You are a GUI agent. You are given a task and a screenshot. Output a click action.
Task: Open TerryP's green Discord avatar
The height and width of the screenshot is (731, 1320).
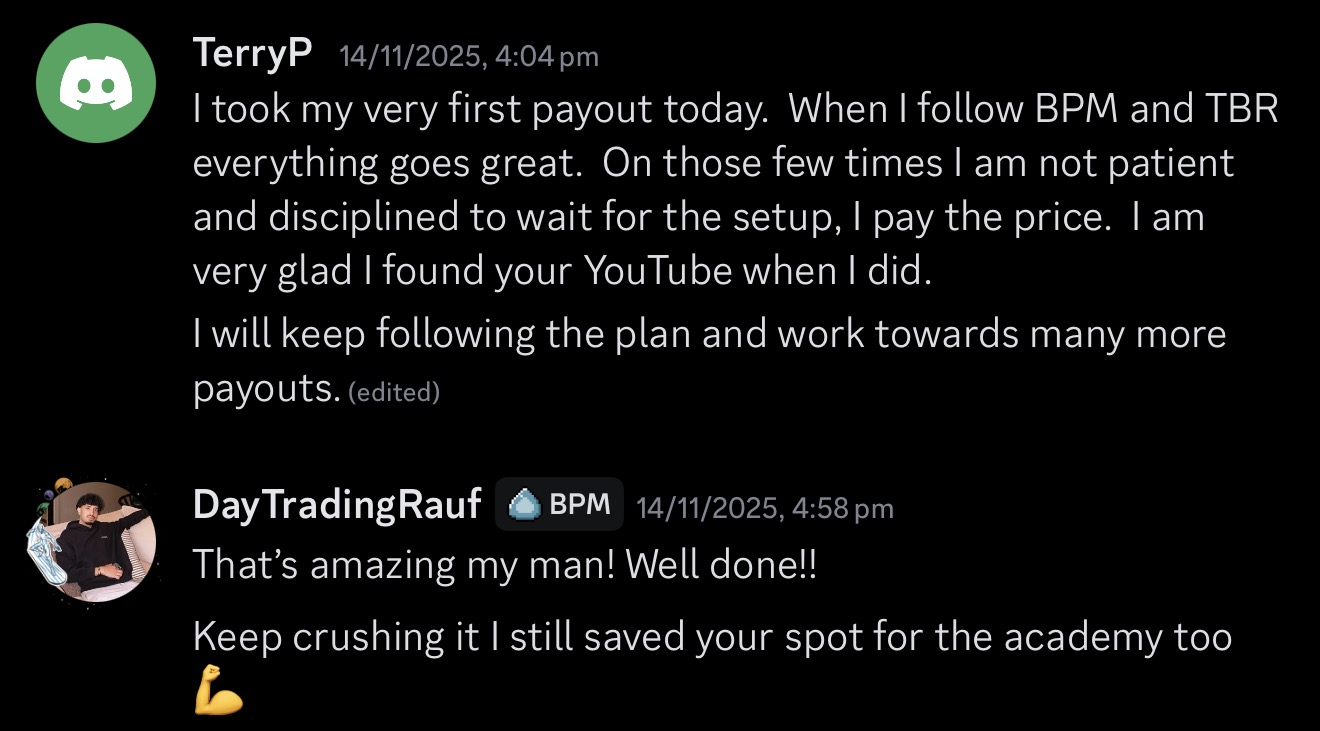click(x=96, y=83)
